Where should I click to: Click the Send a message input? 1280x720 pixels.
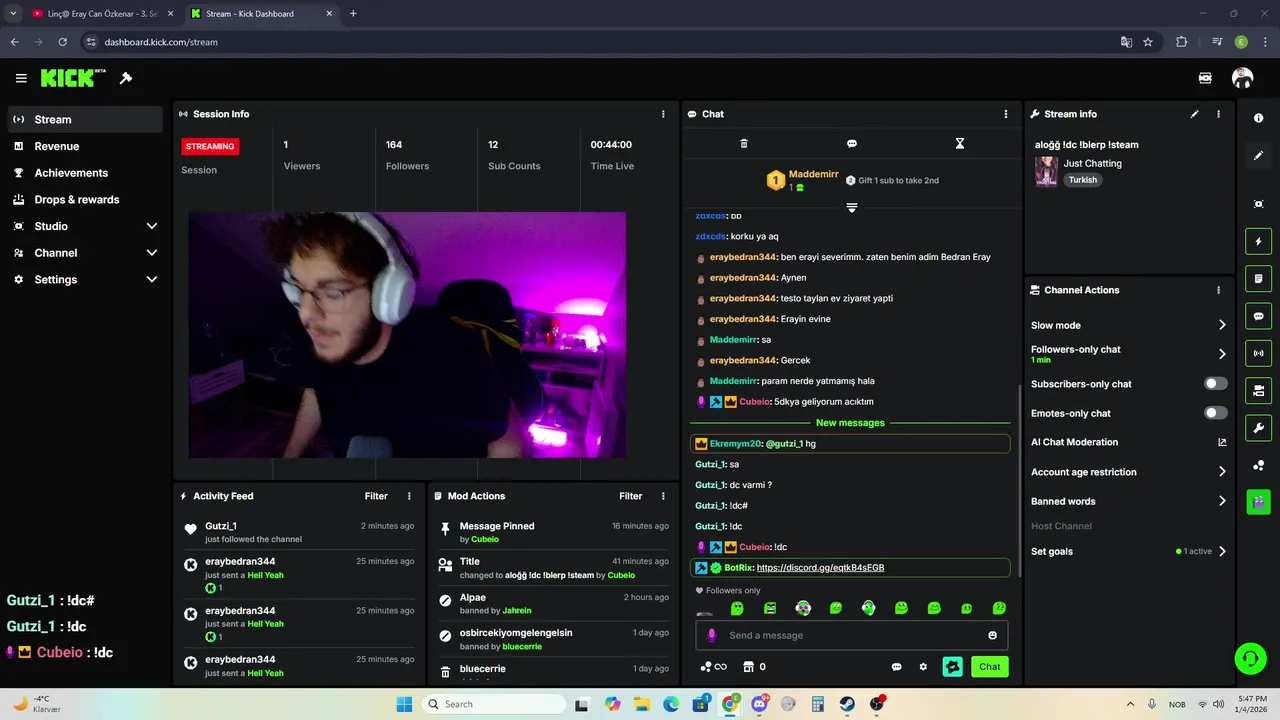coord(852,635)
